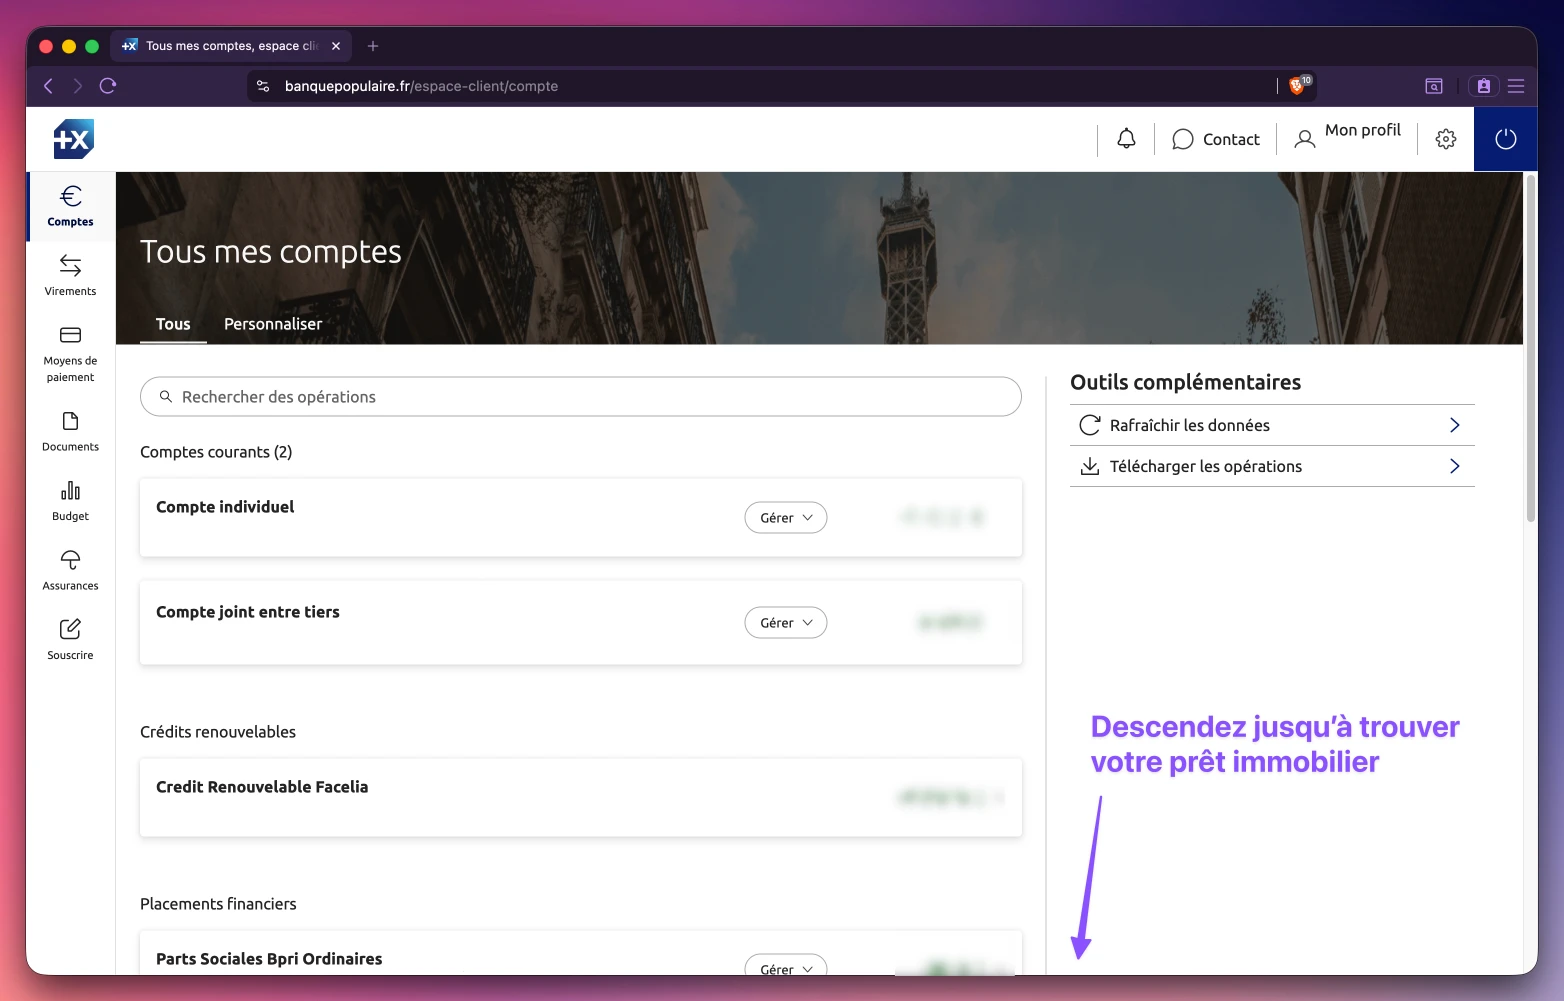Click the download icon in Outils complémentaires
Screen dimensions: 1564x1001
1090,466
